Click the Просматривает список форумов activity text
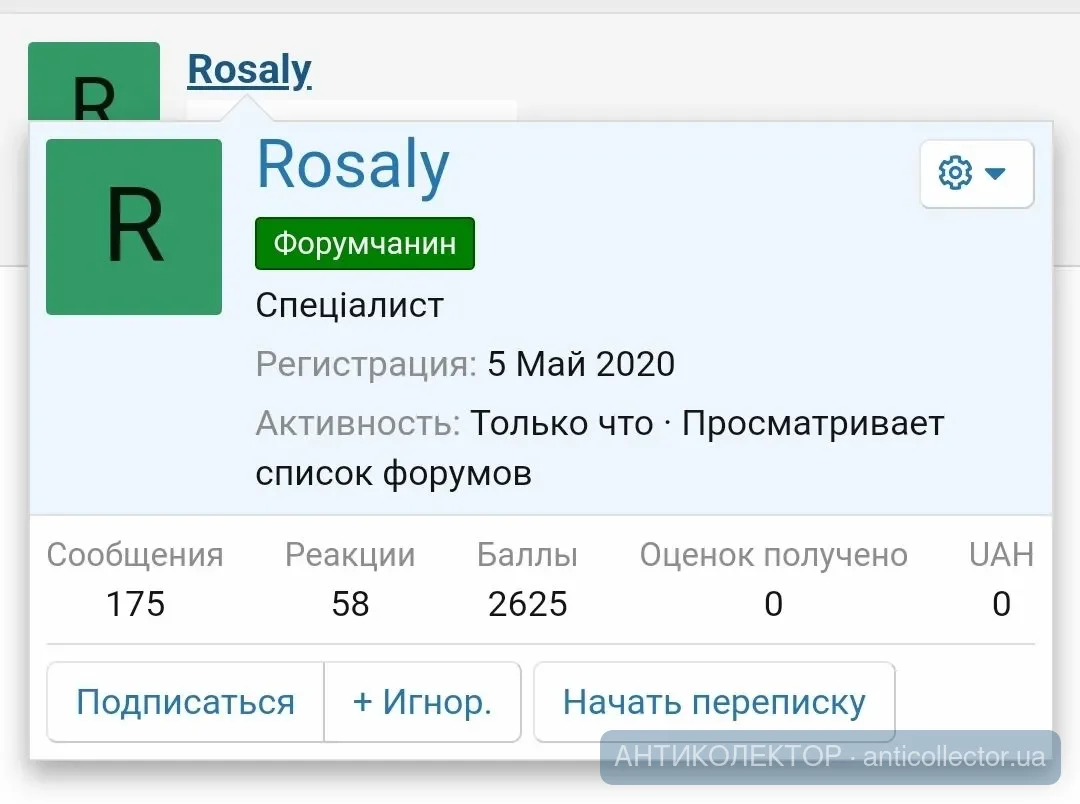This screenshot has width=1080, height=804. click(x=600, y=448)
